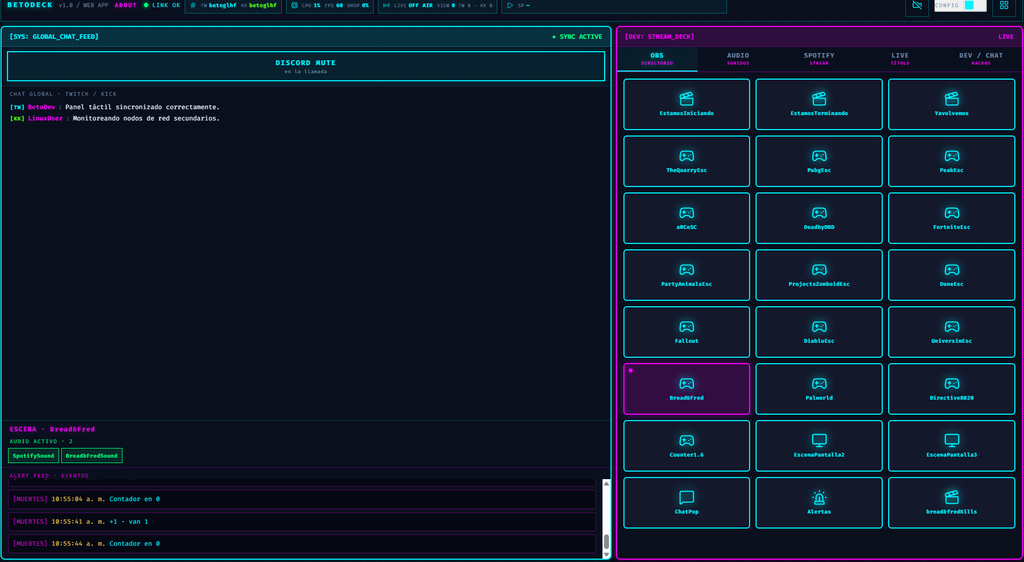Toggle Discord Mute en la llamada
Viewport: 1024px width, 562px height.
[x=306, y=66]
